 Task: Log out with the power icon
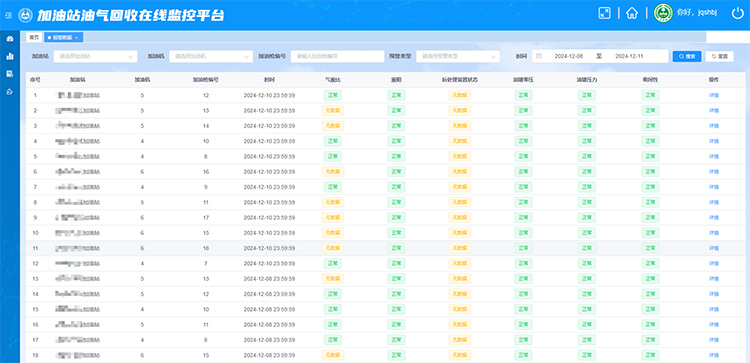pyautogui.click(x=738, y=13)
